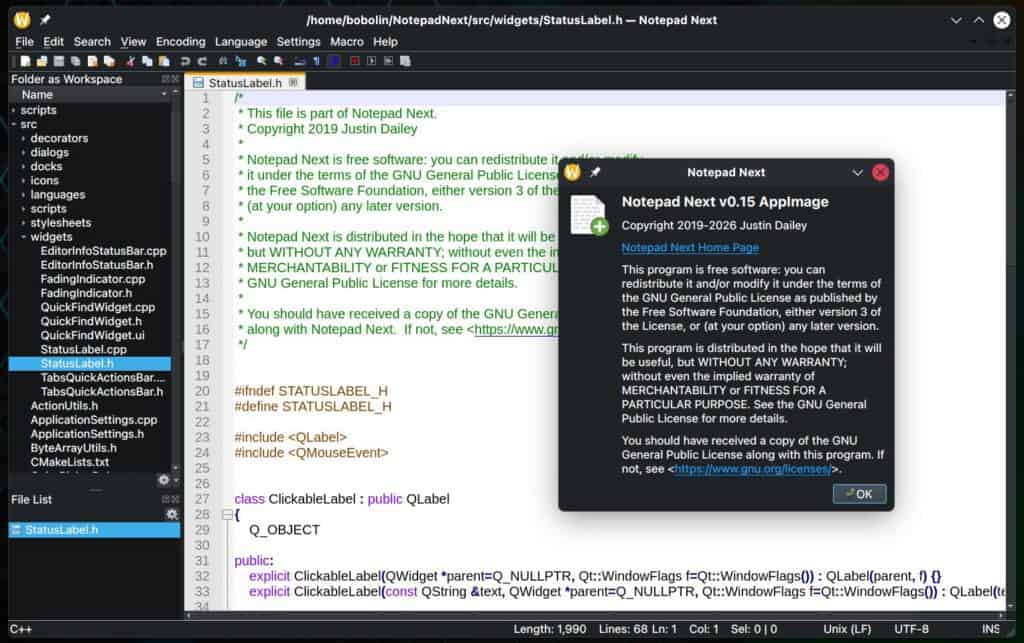Click the folder tree vertical scrollbar
Image resolution: width=1024 pixels, height=643 pixels.
[x=175, y=281]
